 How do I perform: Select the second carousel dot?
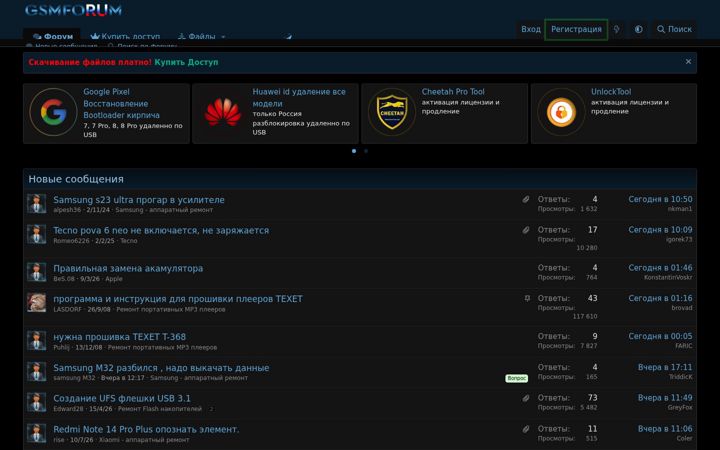[x=366, y=151]
